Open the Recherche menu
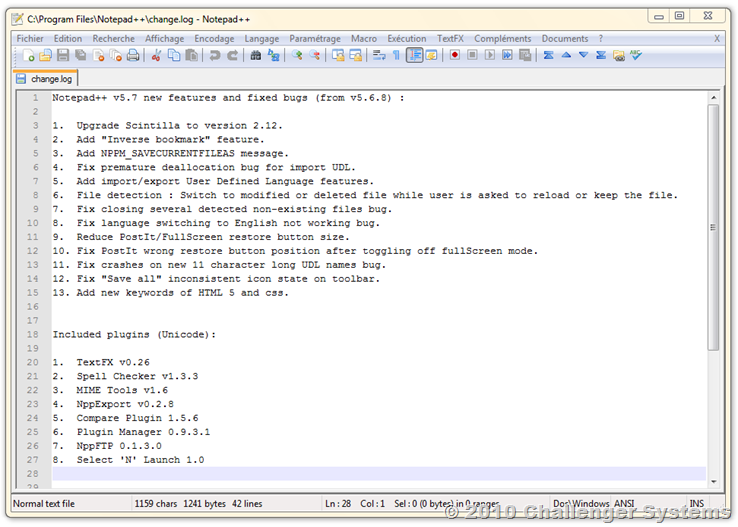 (113, 39)
